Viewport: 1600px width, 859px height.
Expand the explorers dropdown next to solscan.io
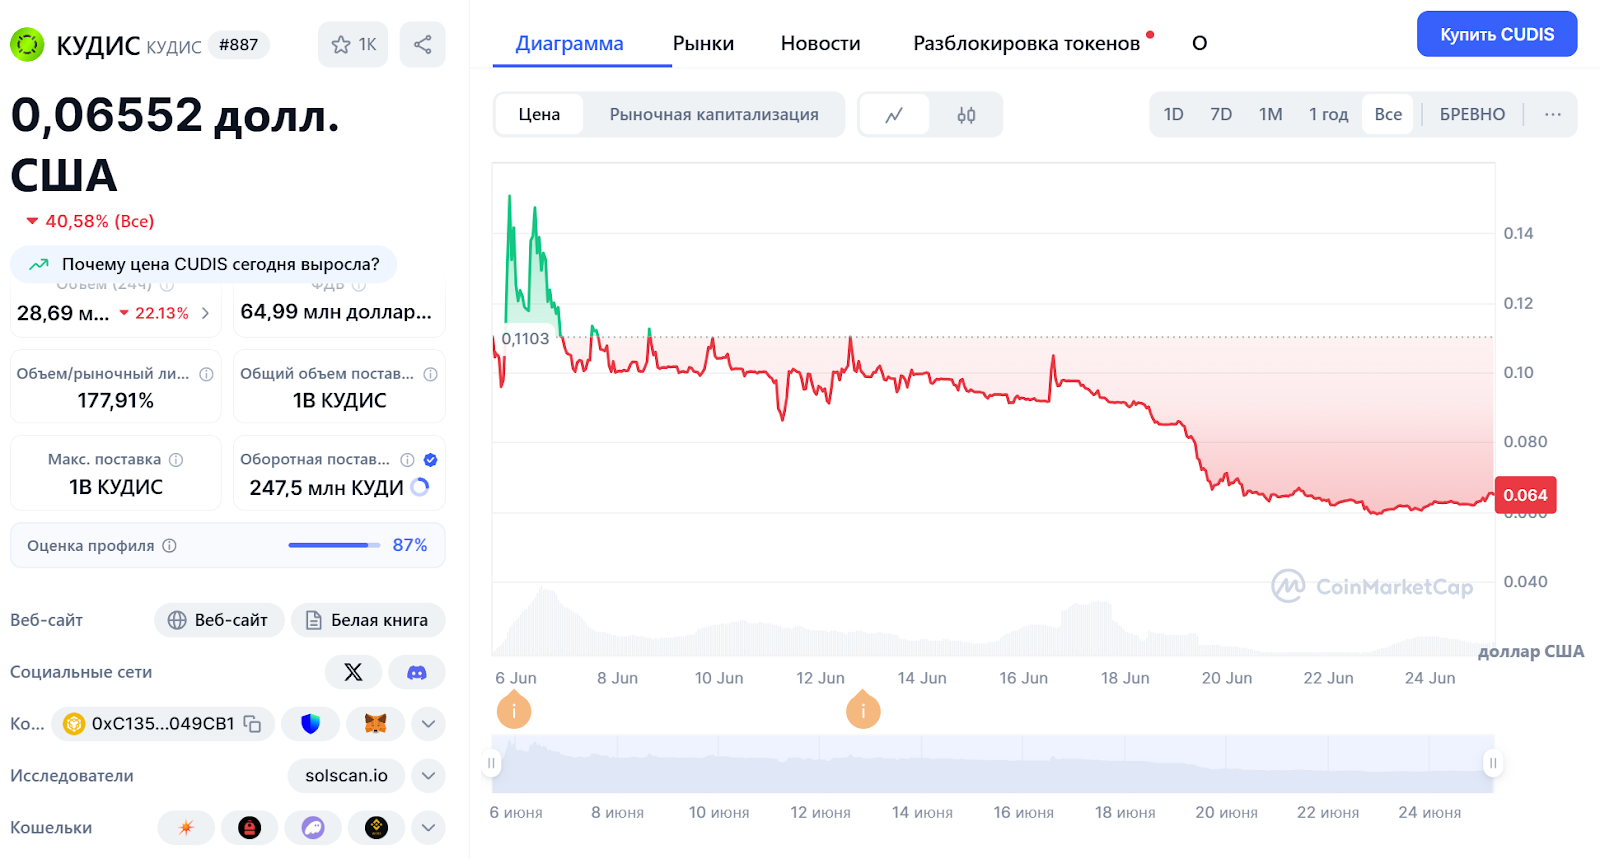(x=428, y=776)
